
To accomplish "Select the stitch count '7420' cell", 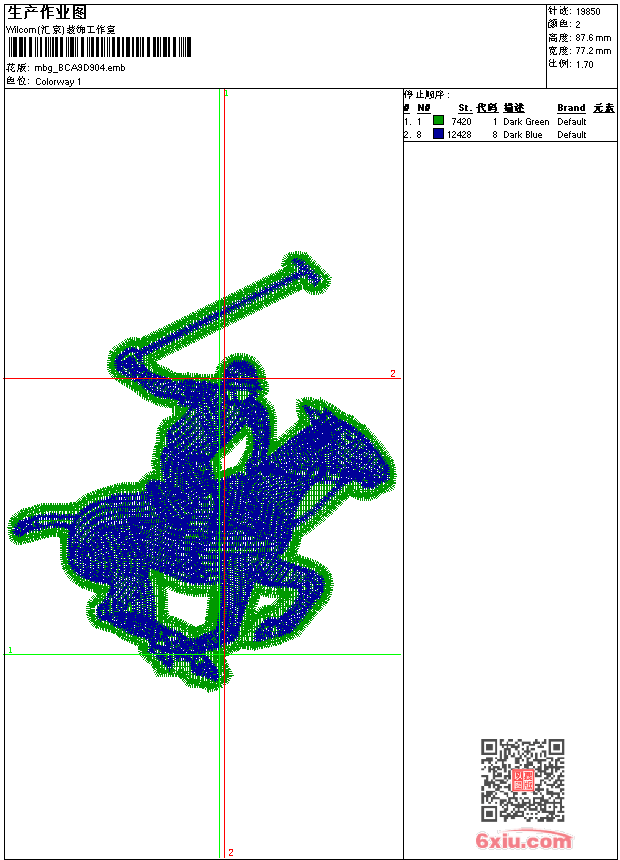I will [x=461, y=122].
